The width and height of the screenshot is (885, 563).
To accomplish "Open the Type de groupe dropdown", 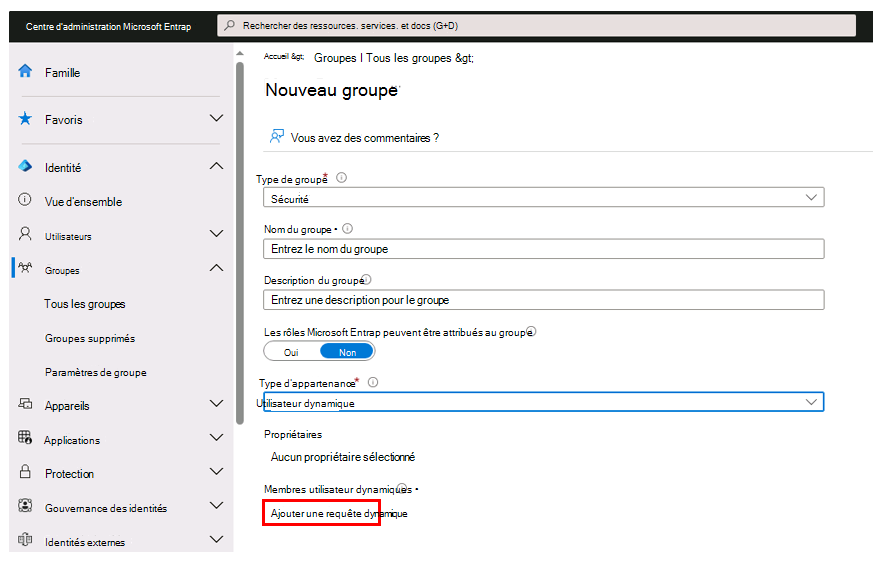I will tap(544, 198).
